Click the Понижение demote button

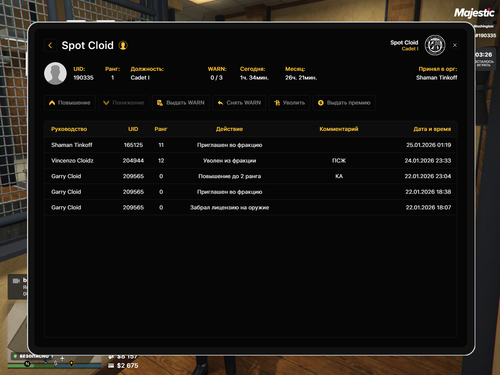(124, 103)
